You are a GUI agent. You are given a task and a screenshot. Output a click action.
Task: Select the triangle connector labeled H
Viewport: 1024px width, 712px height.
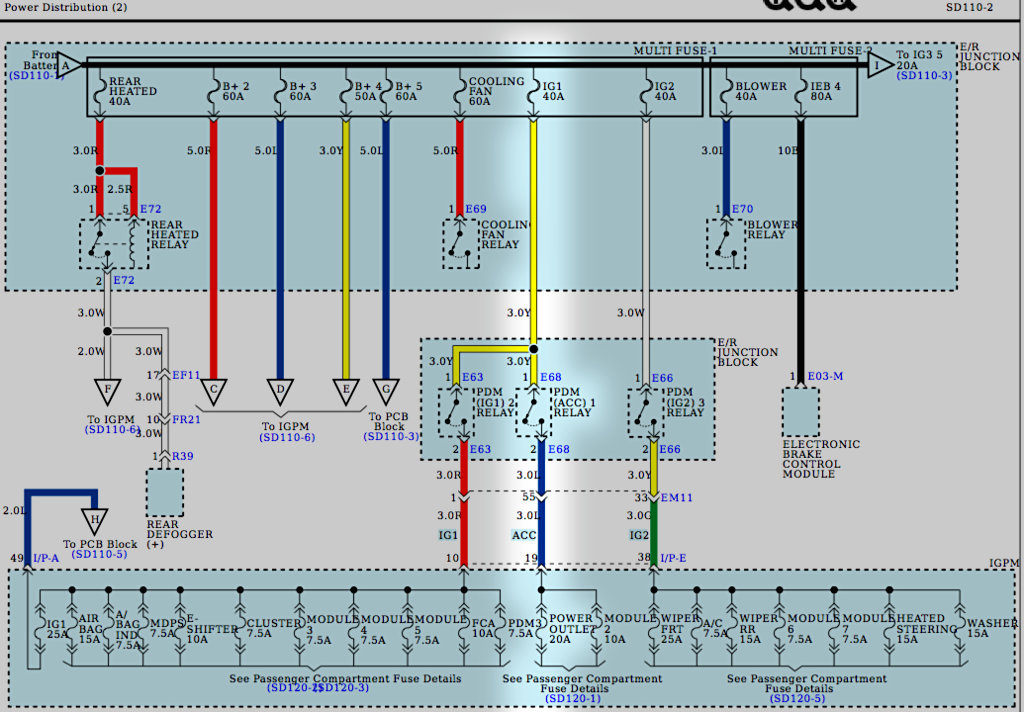(x=94, y=519)
